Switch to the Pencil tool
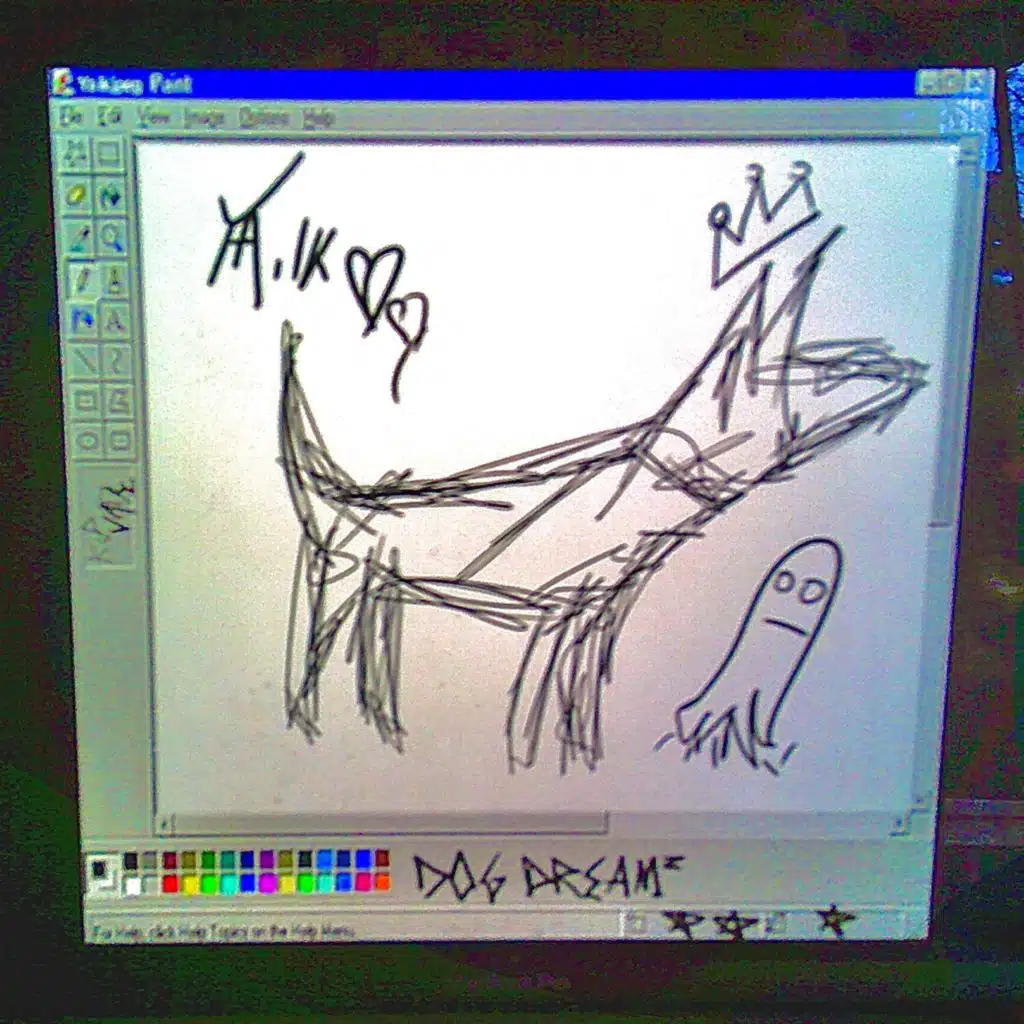Viewport: 1024px width, 1024px height. point(81,279)
